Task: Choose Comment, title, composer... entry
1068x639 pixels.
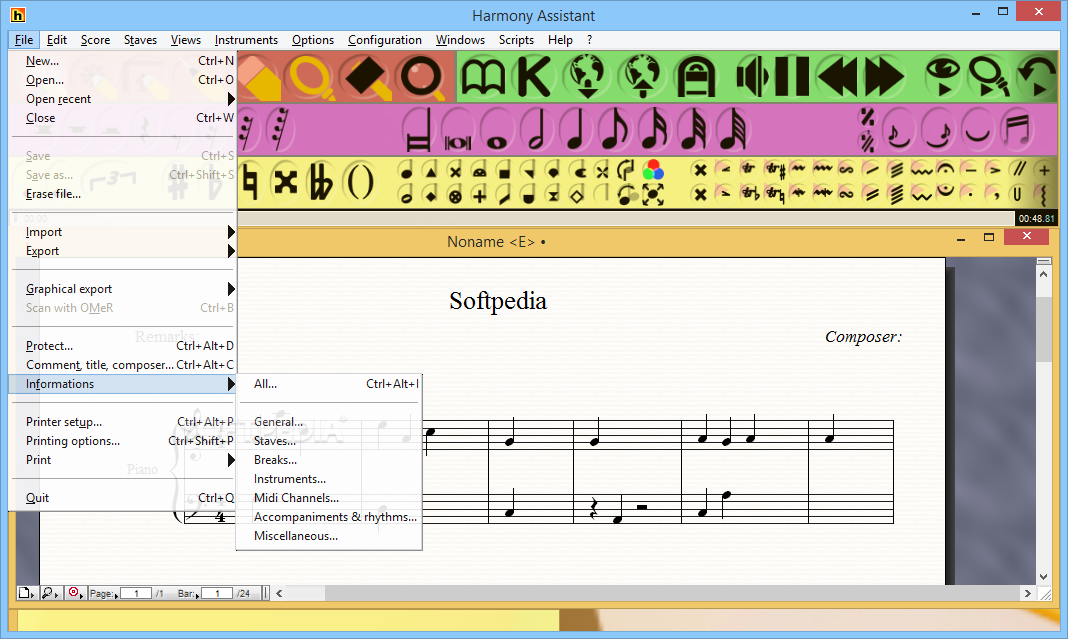Action: (x=123, y=365)
